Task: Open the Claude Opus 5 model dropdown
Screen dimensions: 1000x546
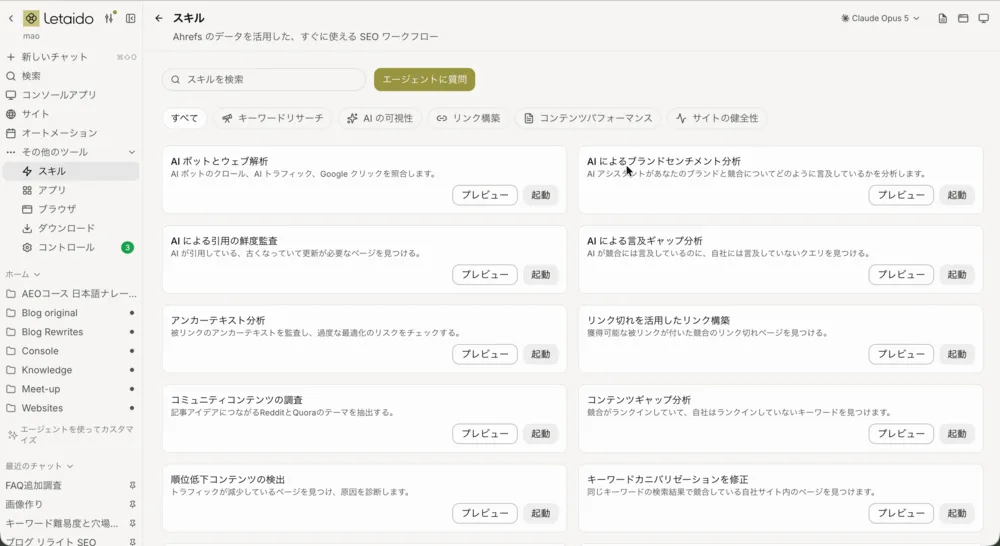Action: click(x=880, y=18)
